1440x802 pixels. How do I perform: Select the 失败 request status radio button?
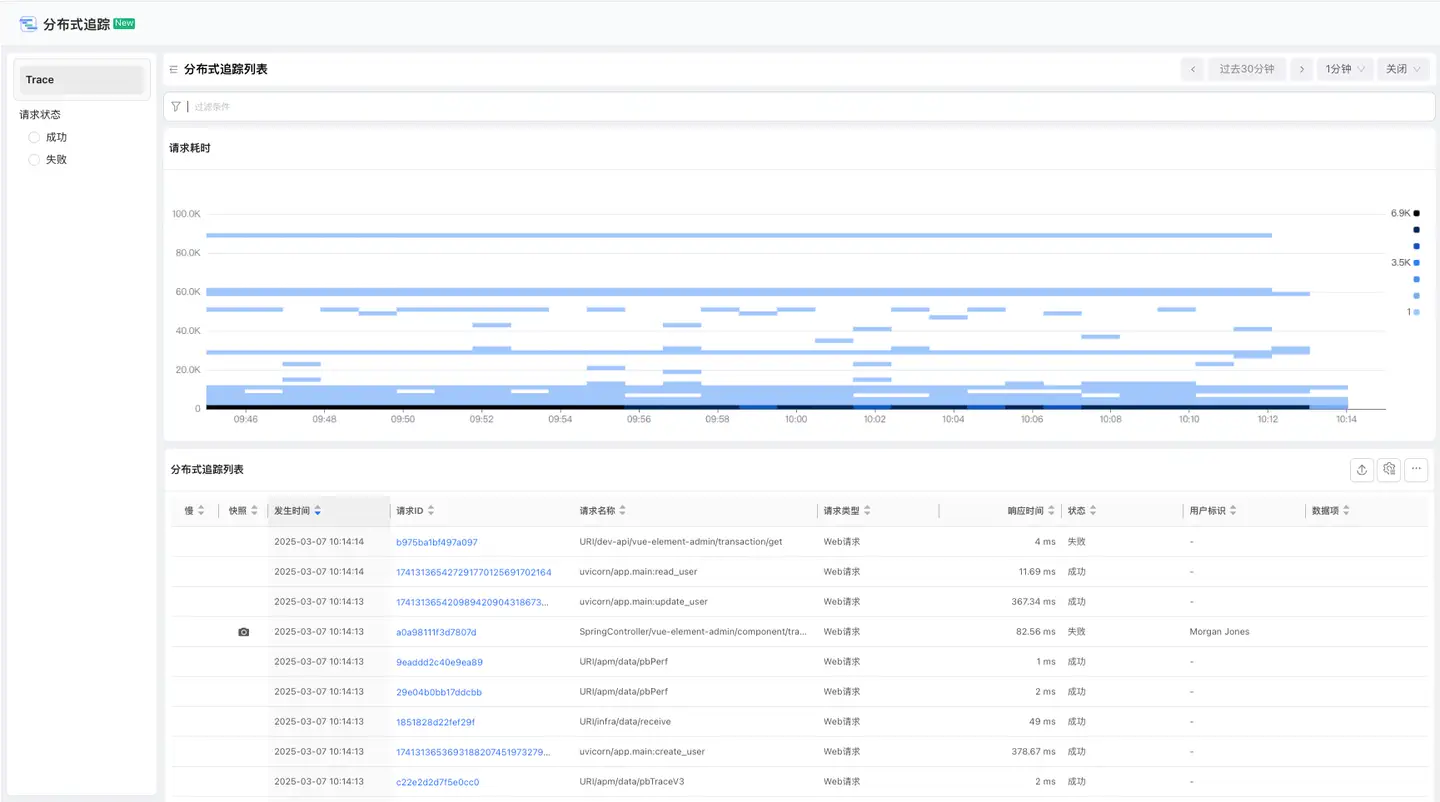(x=34, y=160)
